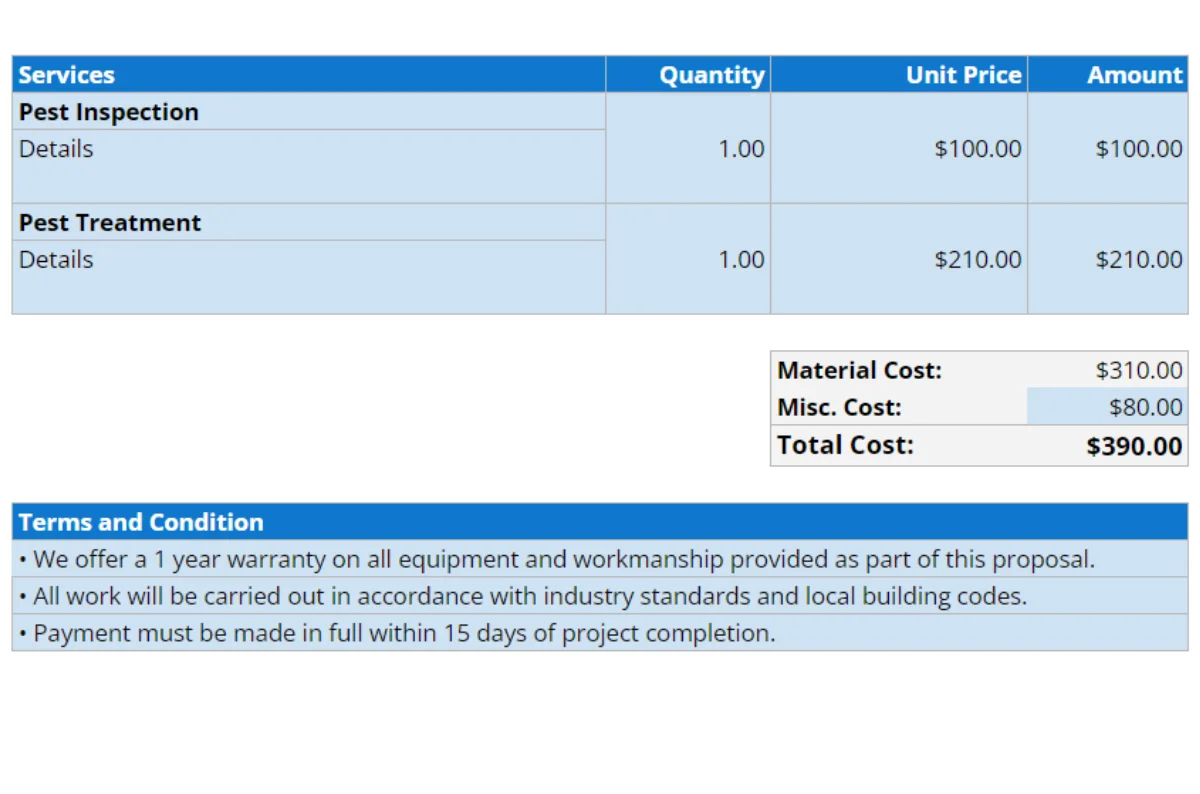Click the 1 year warranty bullet line
The width and height of the screenshot is (1200, 794).
(555, 559)
